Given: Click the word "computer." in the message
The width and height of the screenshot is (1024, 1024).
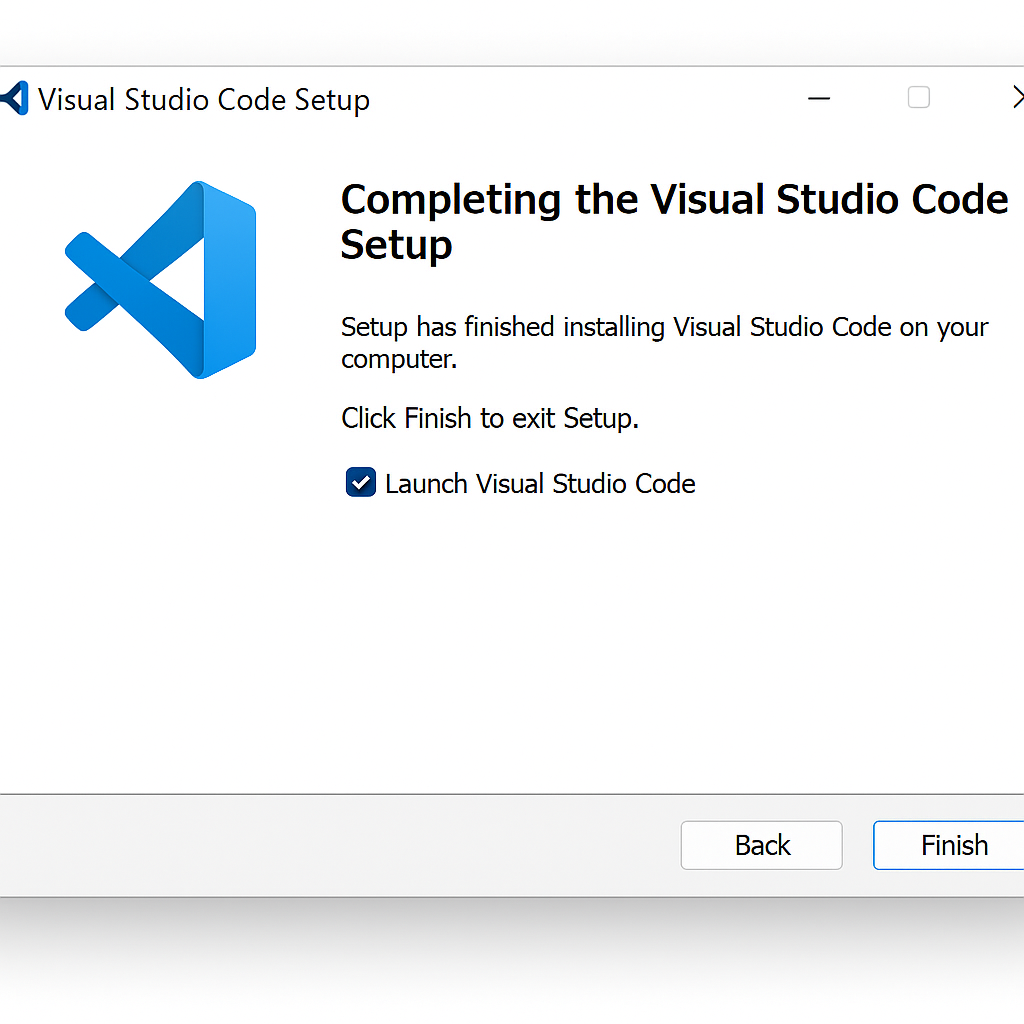Looking at the screenshot, I should click(399, 360).
